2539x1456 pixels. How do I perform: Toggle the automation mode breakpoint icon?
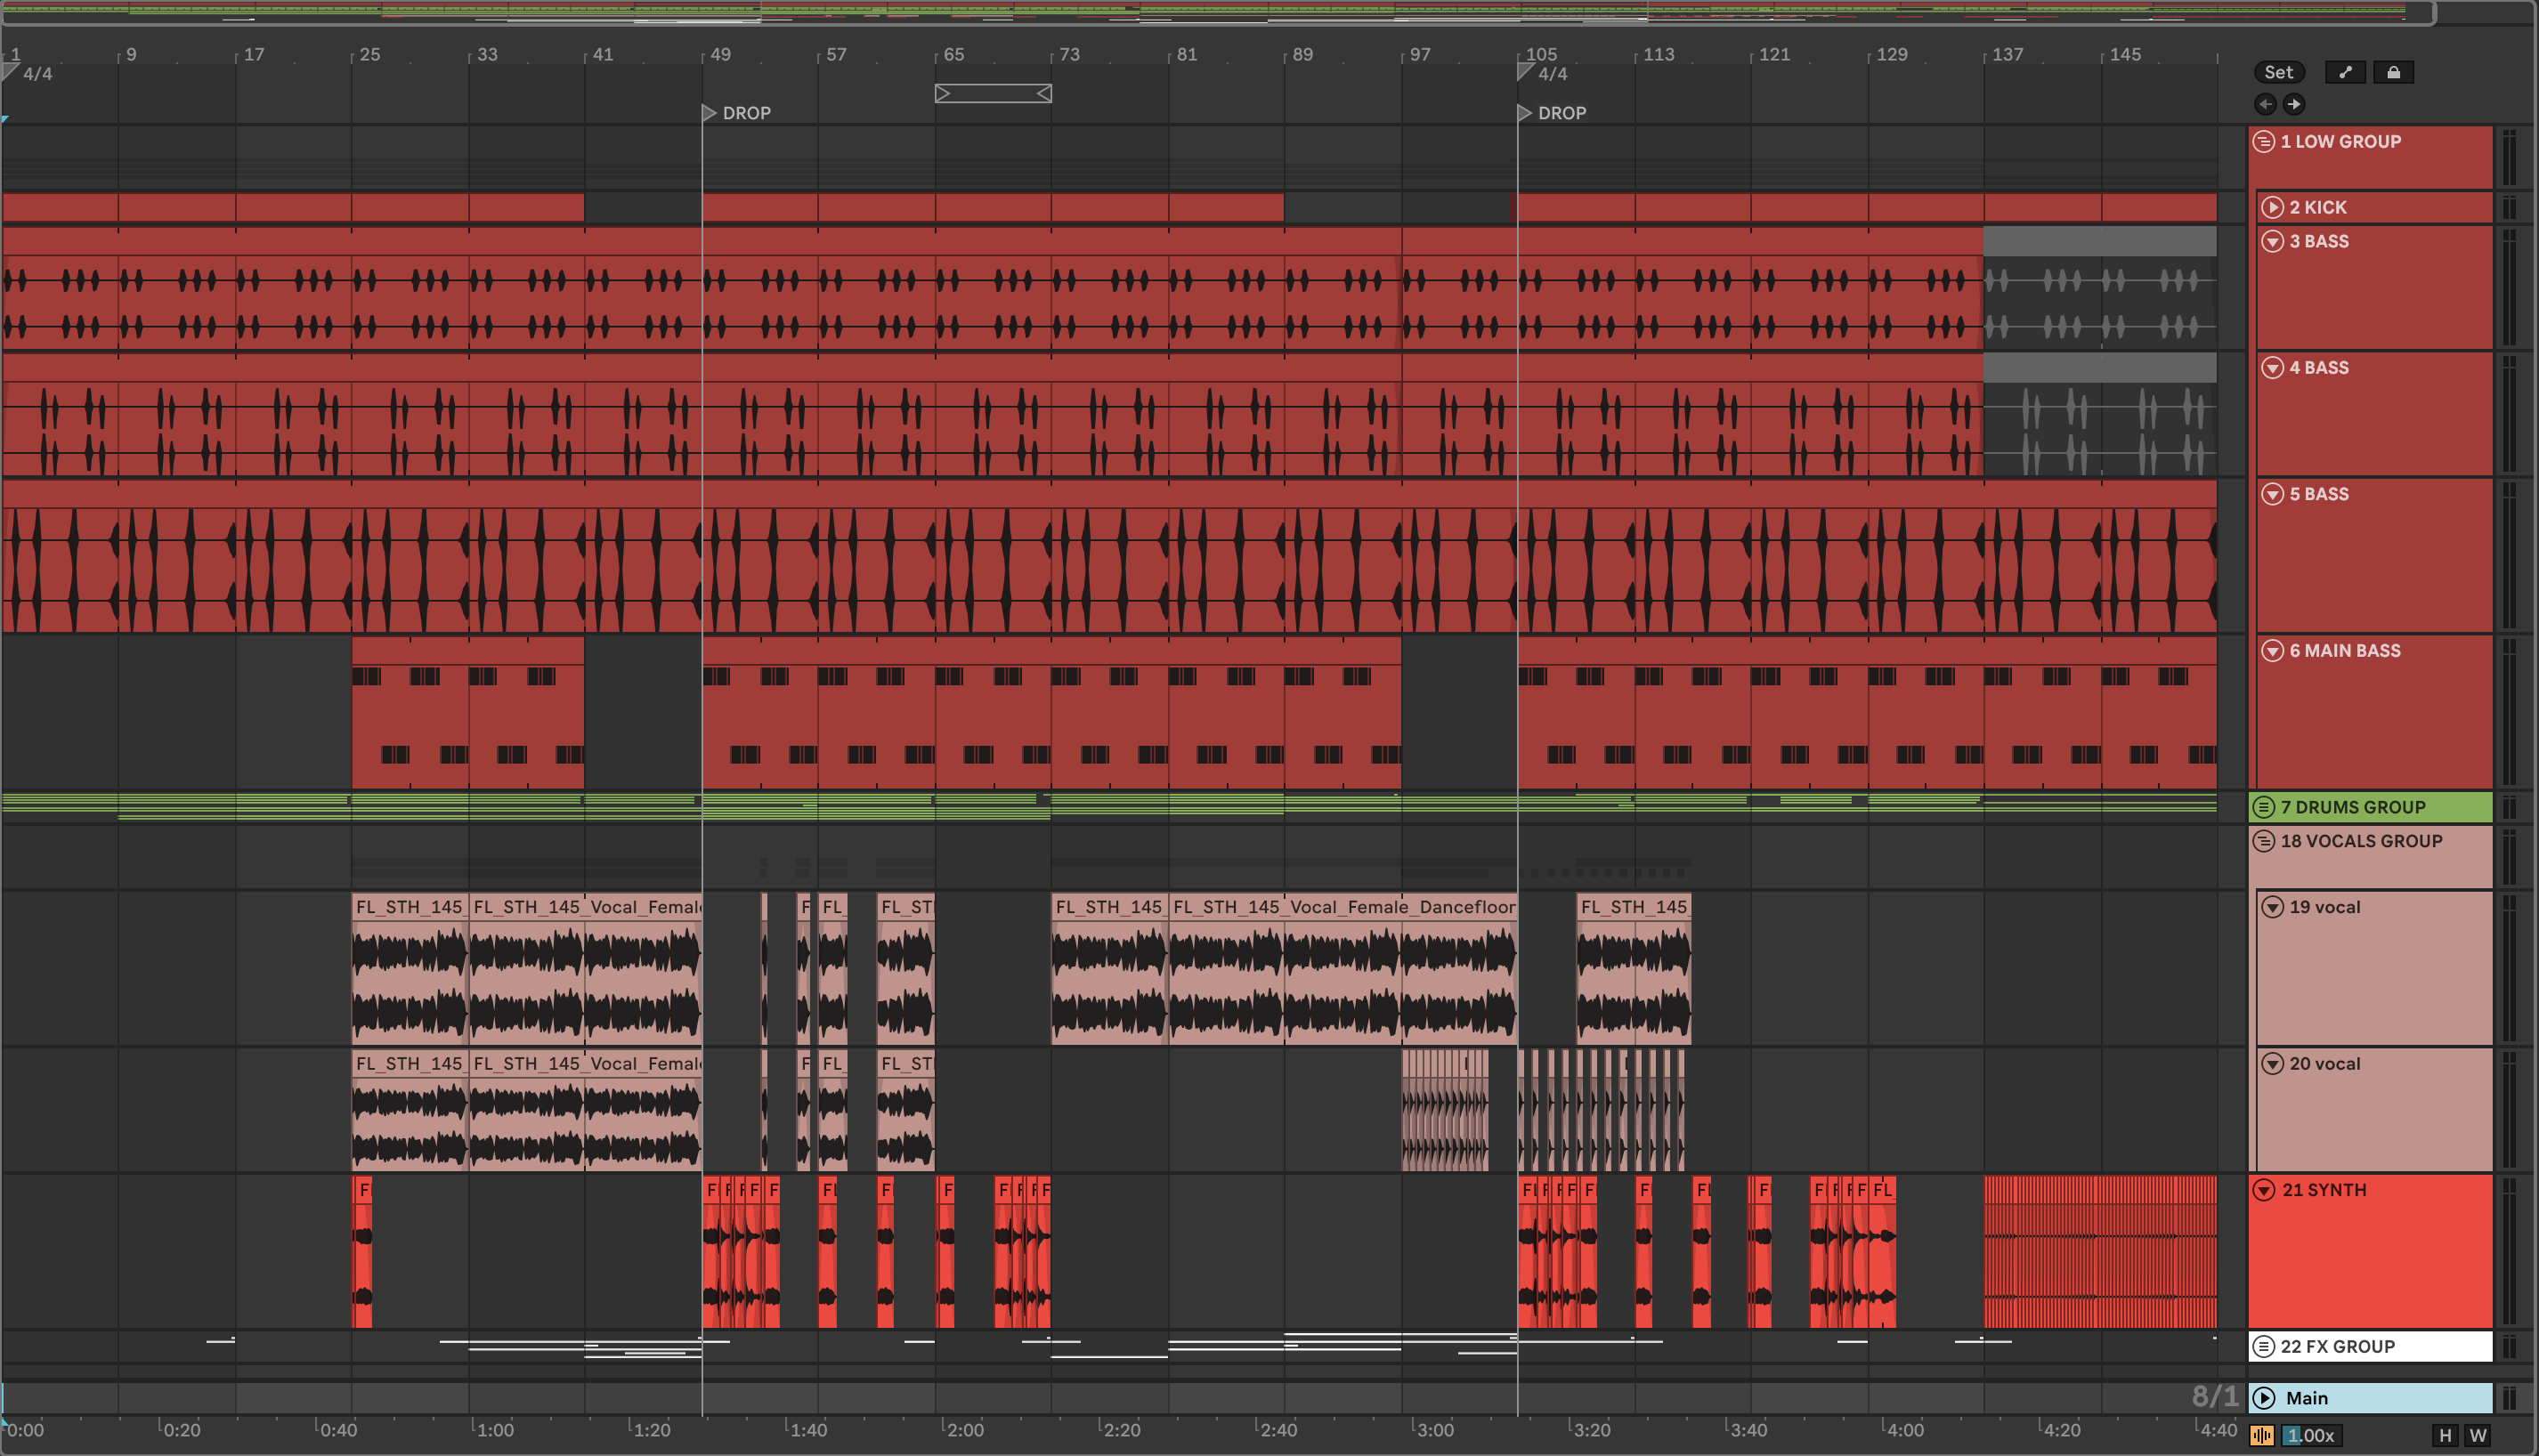coord(2344,72)
